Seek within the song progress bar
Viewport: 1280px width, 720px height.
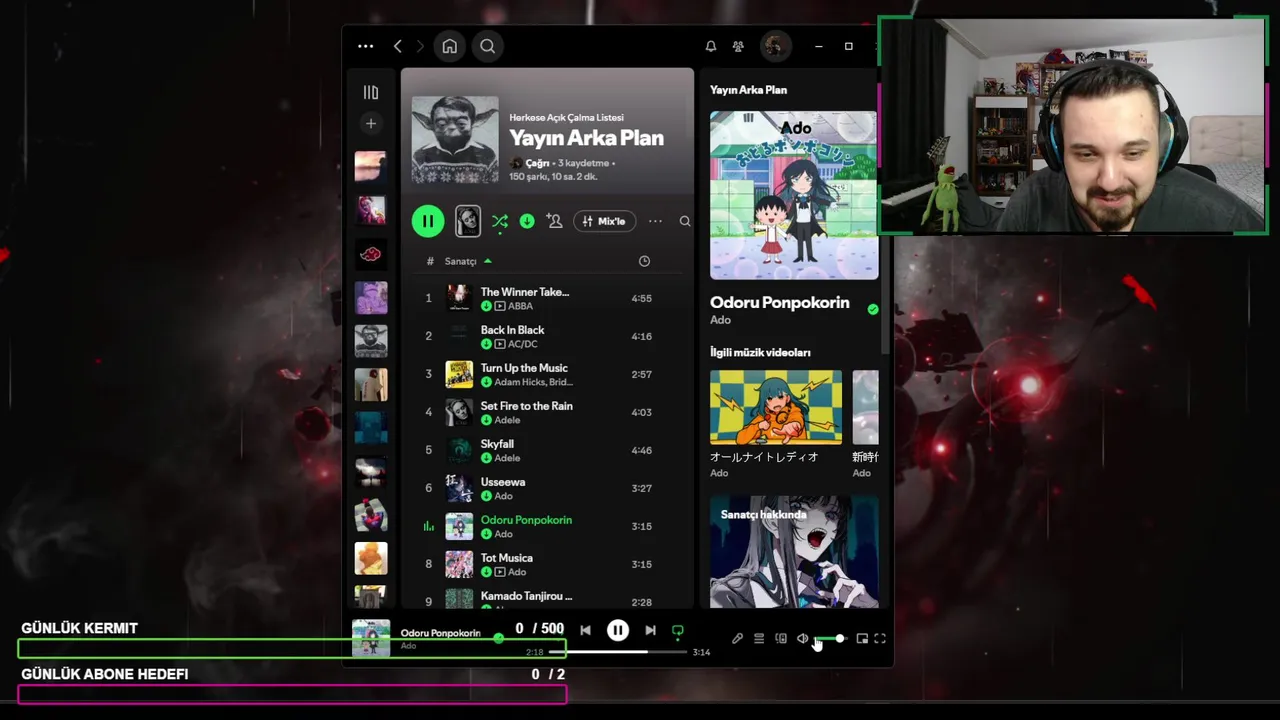[618, 652]
